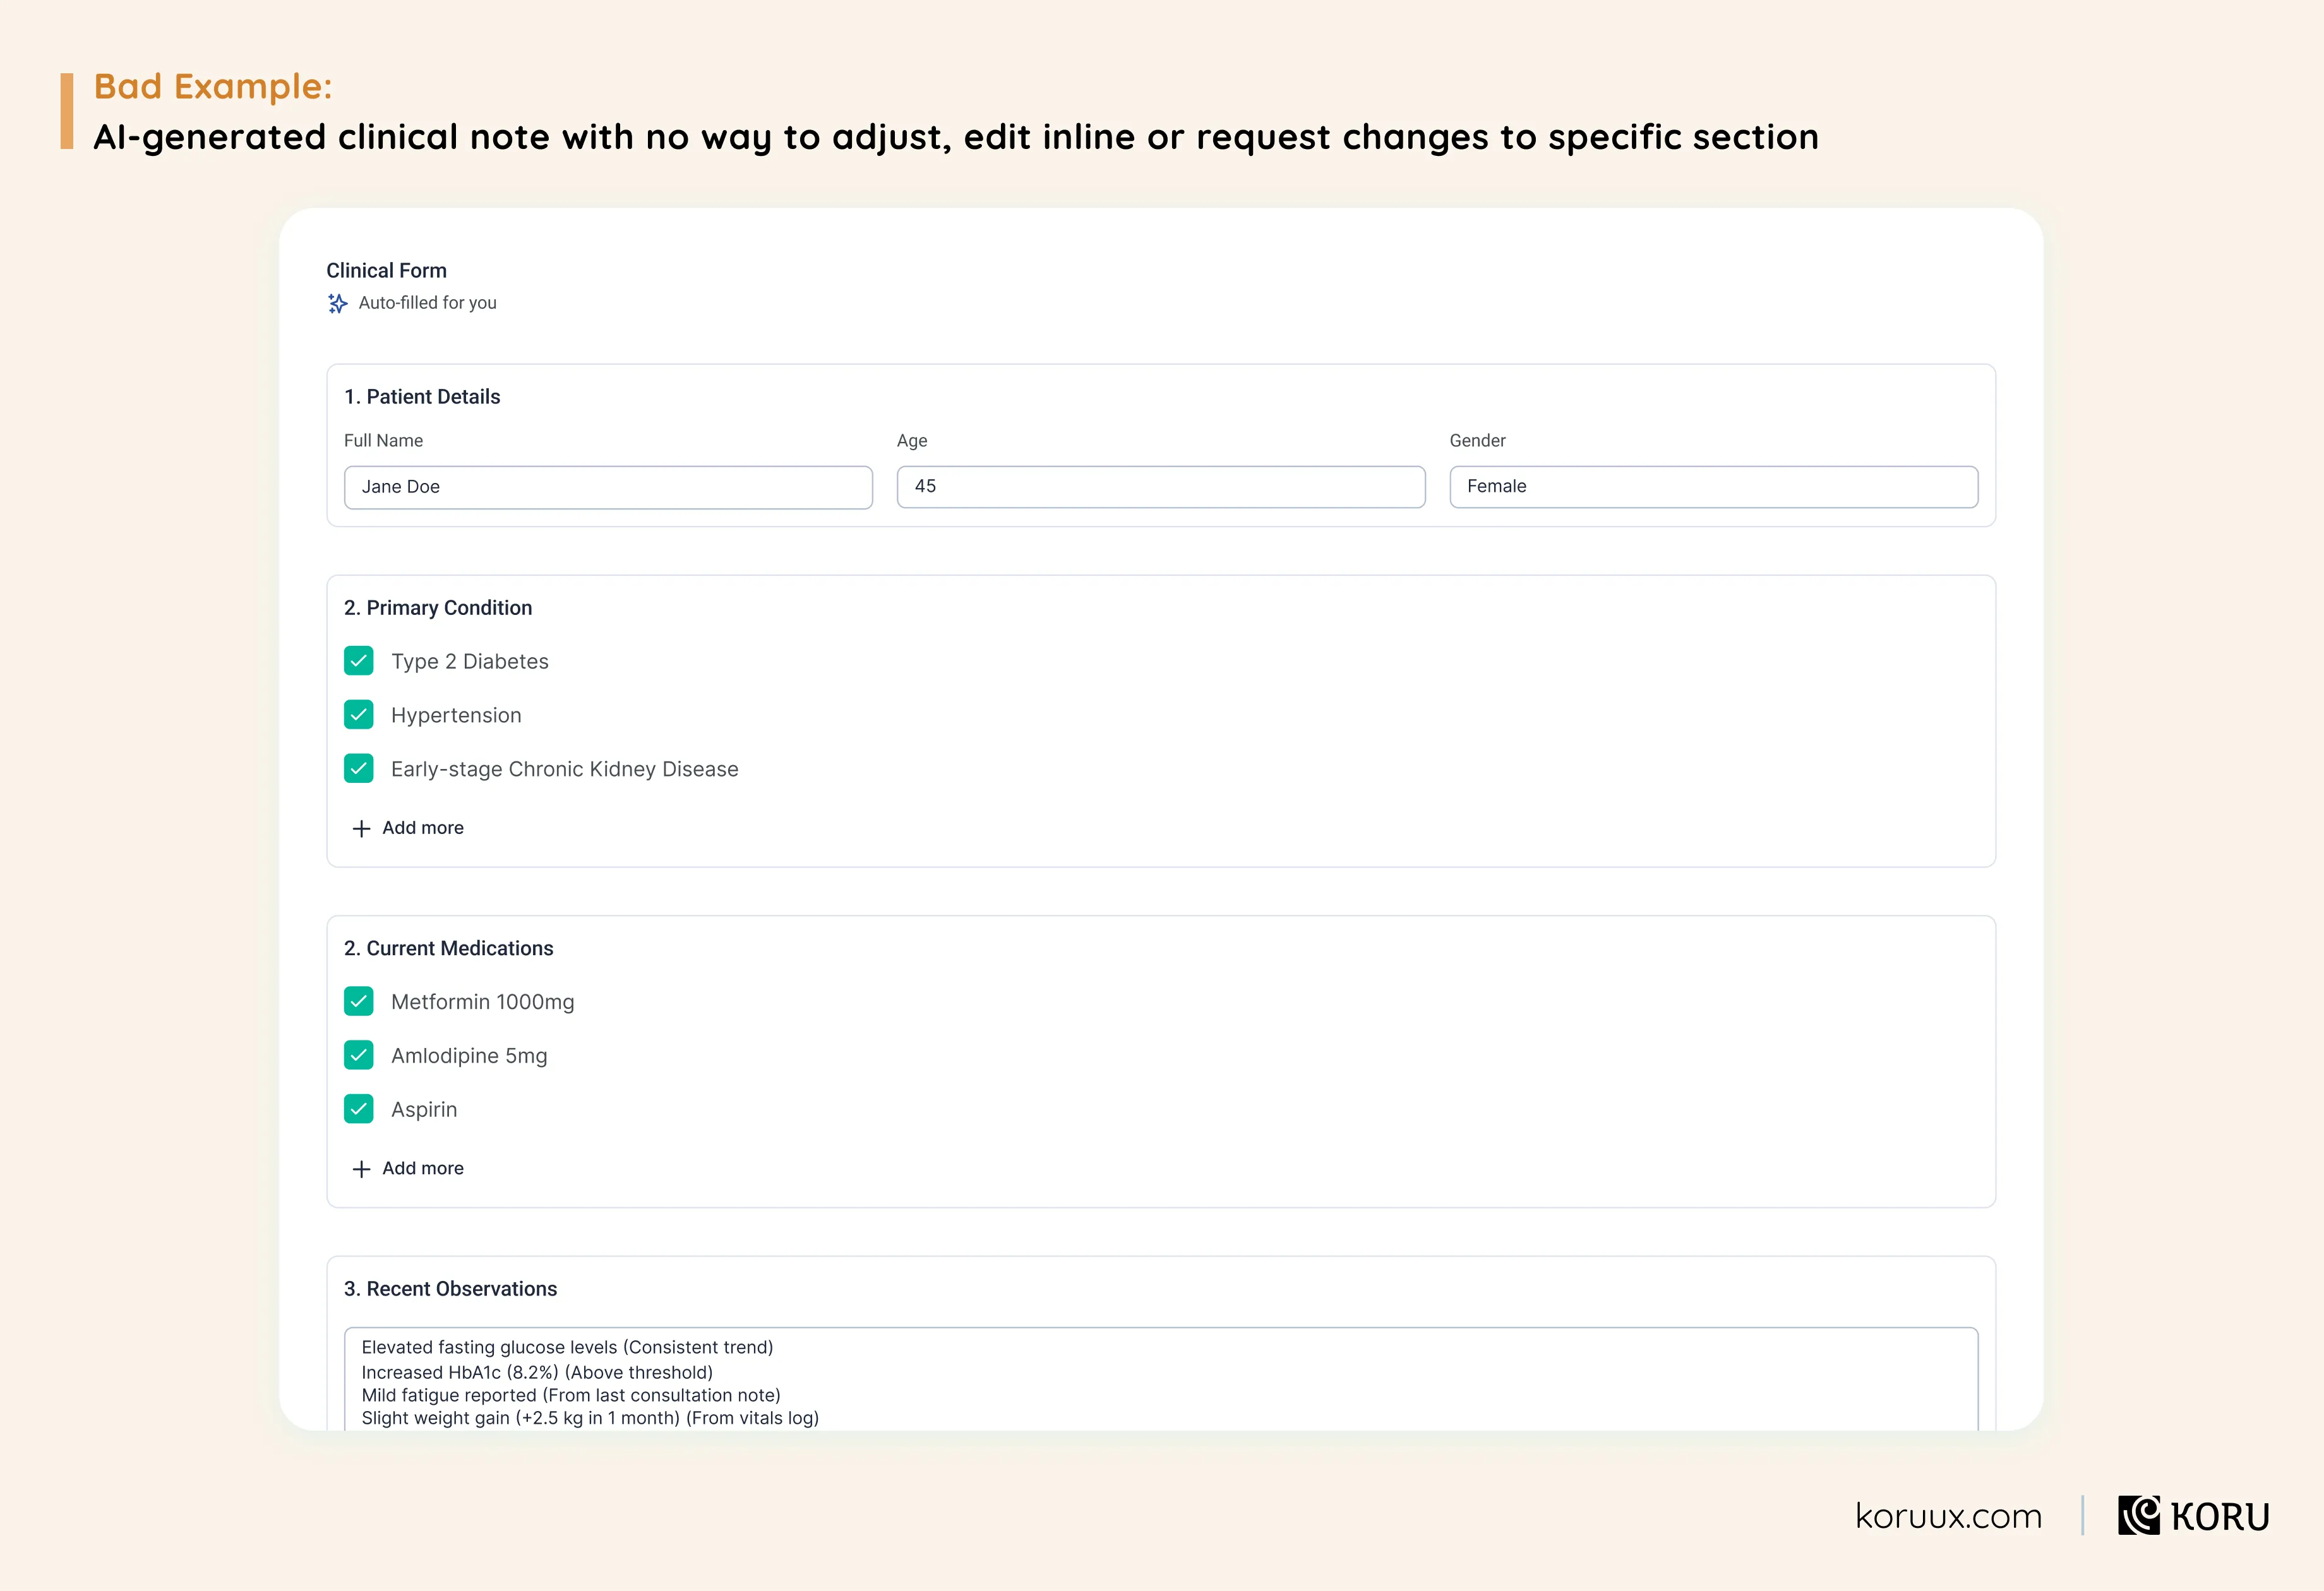Click the 'Full Name' field label
Viewport: 2324px width, 1591px height.
384,441
